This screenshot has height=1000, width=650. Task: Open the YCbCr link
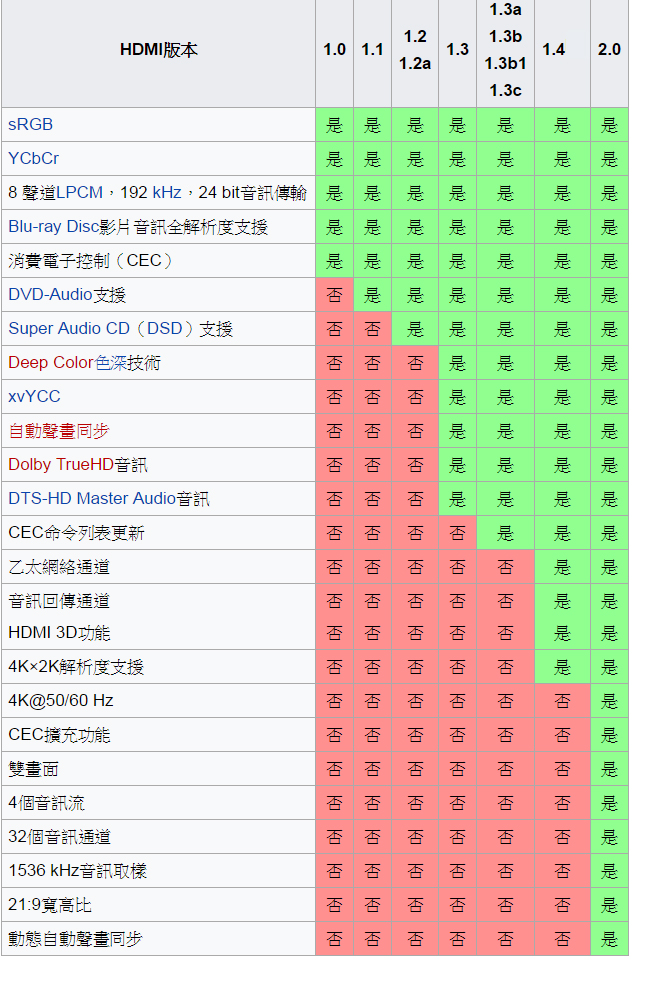pyautogui.click(x=33, y=158)
